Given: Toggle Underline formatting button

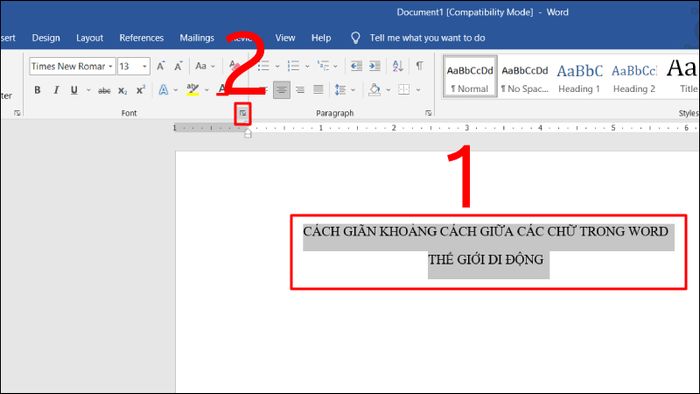Looking at the screenshot, I should coord(74,90).
